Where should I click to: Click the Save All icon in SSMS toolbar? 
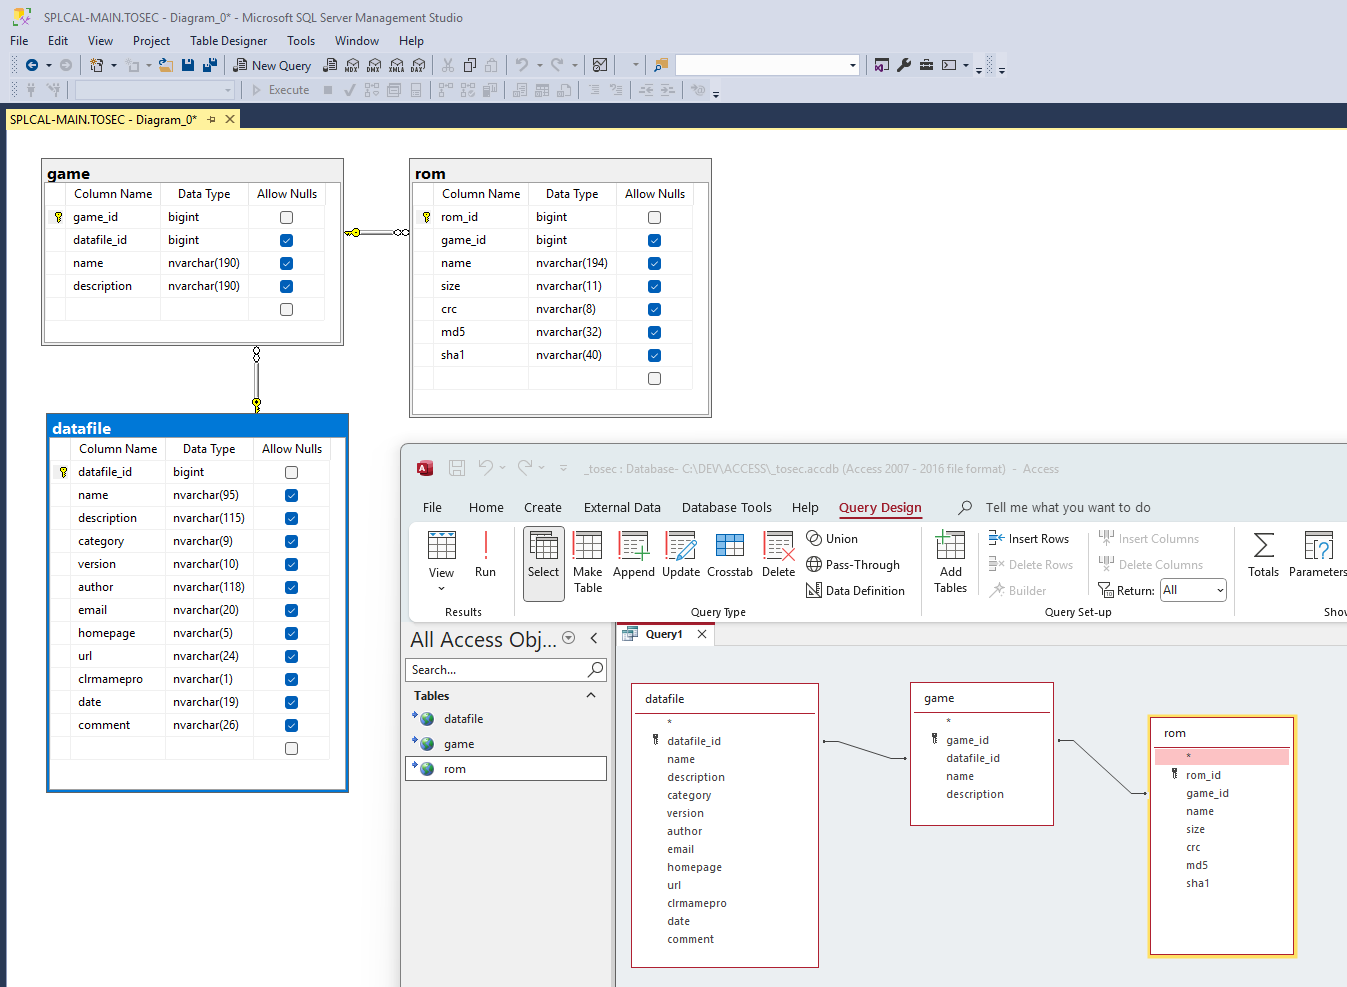[210, 65]
